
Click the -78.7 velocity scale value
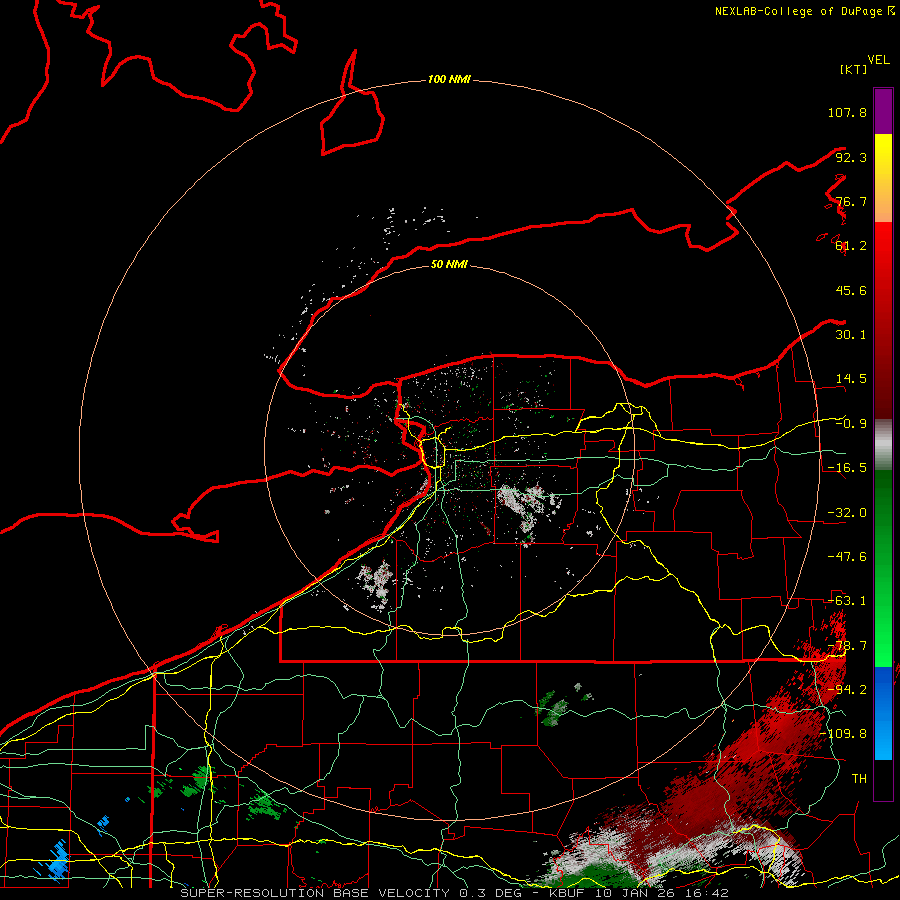pyautogui.click(x=847, y=646)
